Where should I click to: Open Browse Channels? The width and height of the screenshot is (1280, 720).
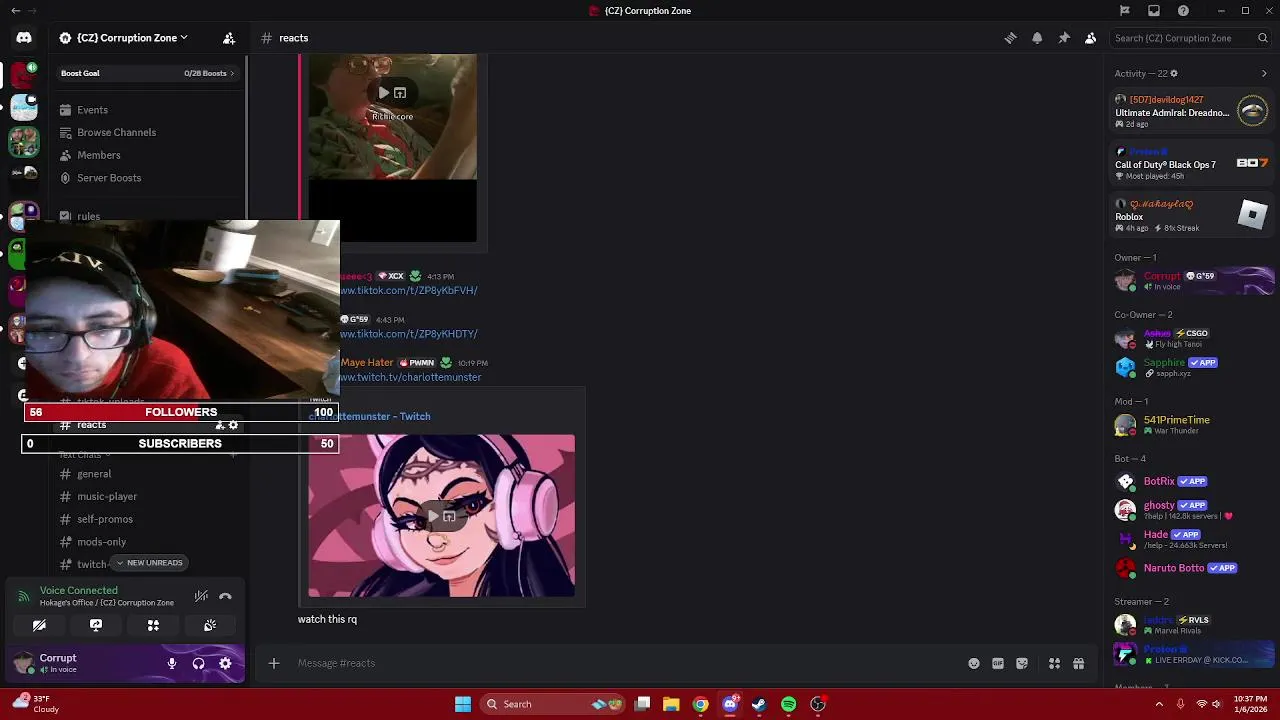tap(116, 132)
